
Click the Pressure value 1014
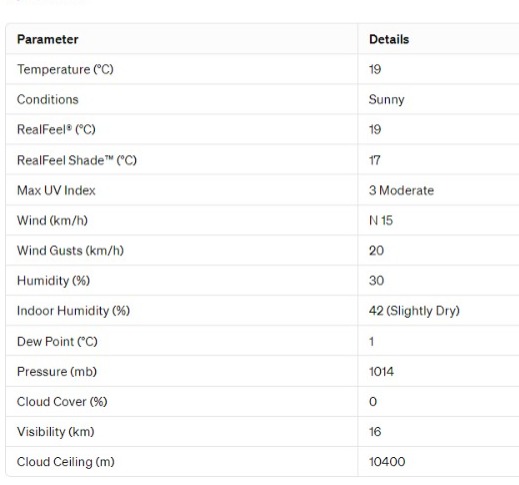pos(381,371)
